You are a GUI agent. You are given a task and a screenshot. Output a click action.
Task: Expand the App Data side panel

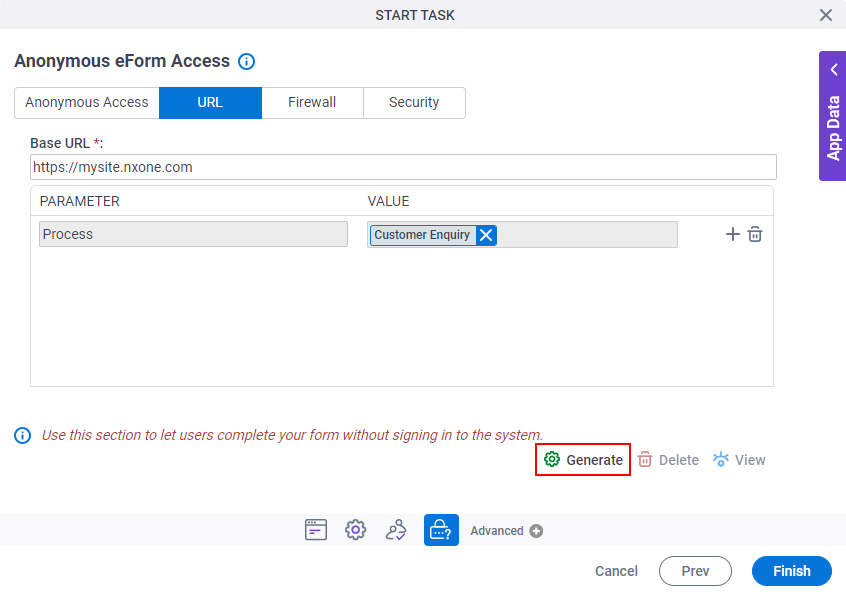(x=833, y=116)
